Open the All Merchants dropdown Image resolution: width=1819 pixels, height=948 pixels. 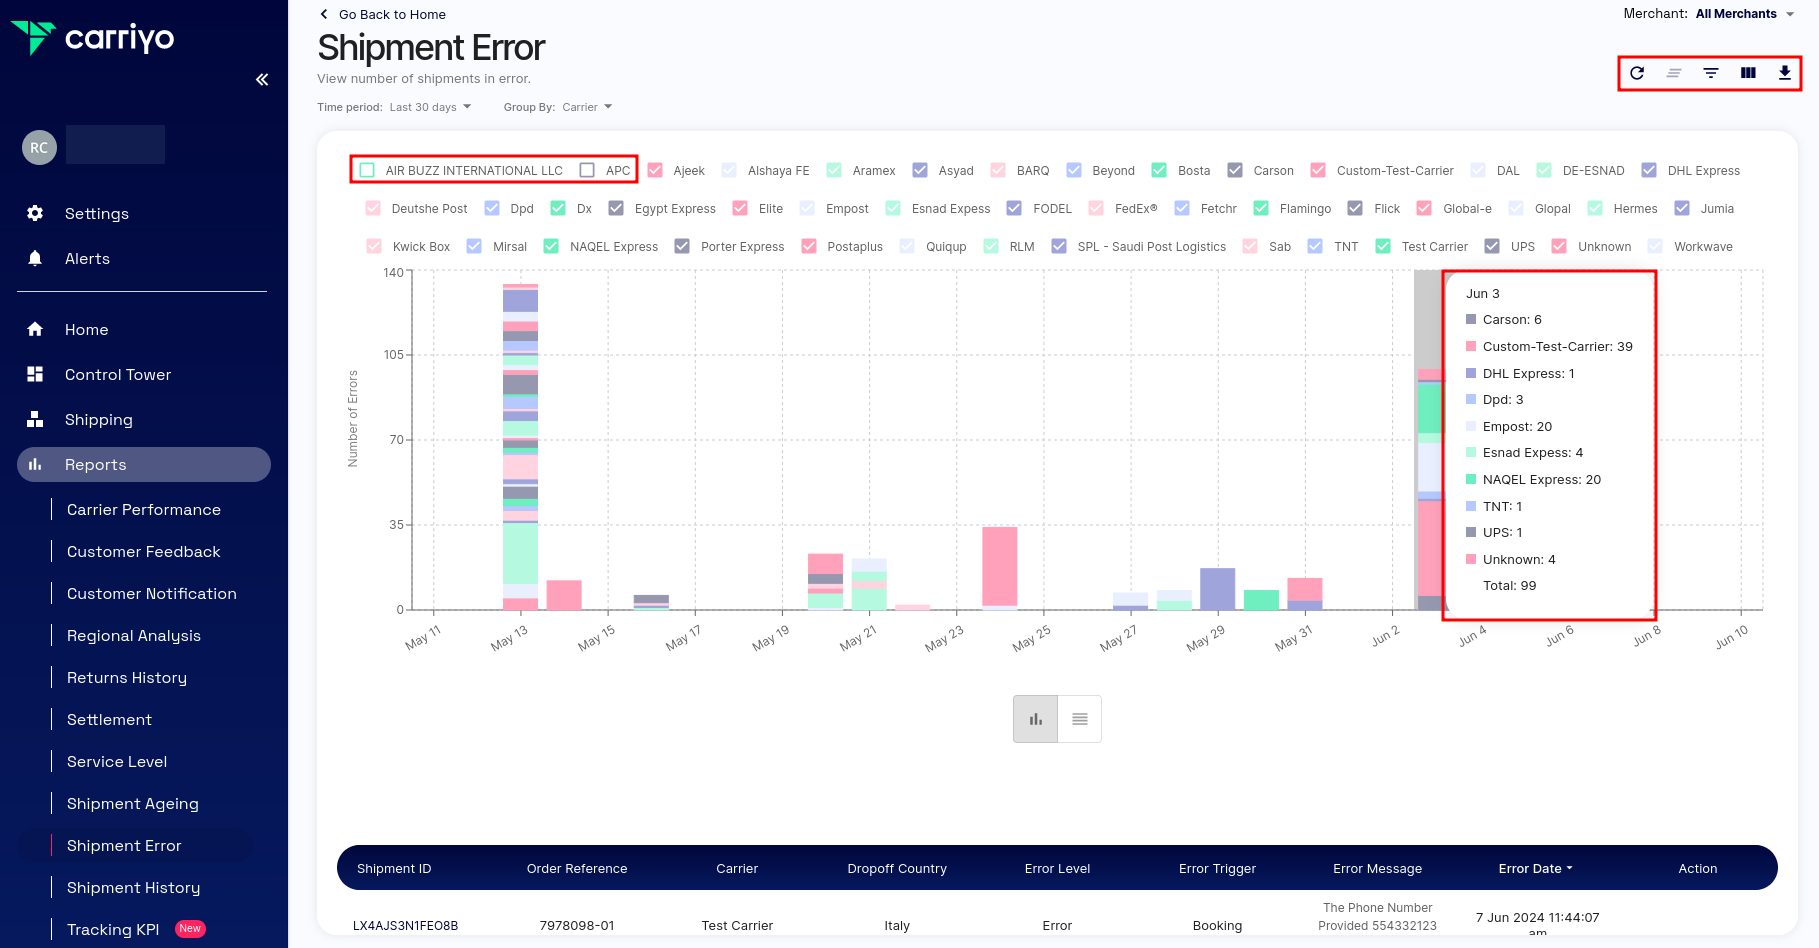point(1745,14)
